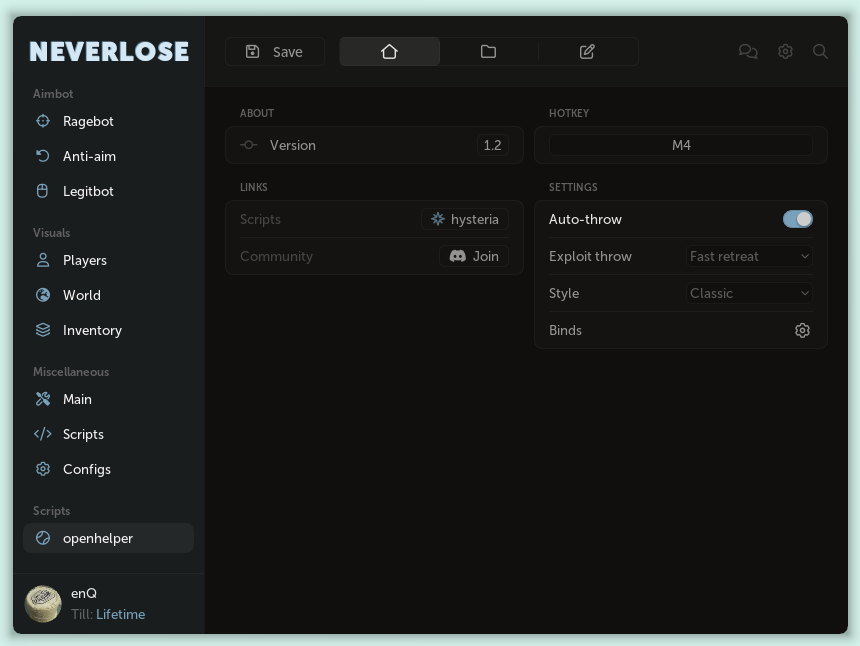Toggle the Auto-throw switch
Image resolution: width=860 pixels, height=646 pixels.
click(797, 219)
